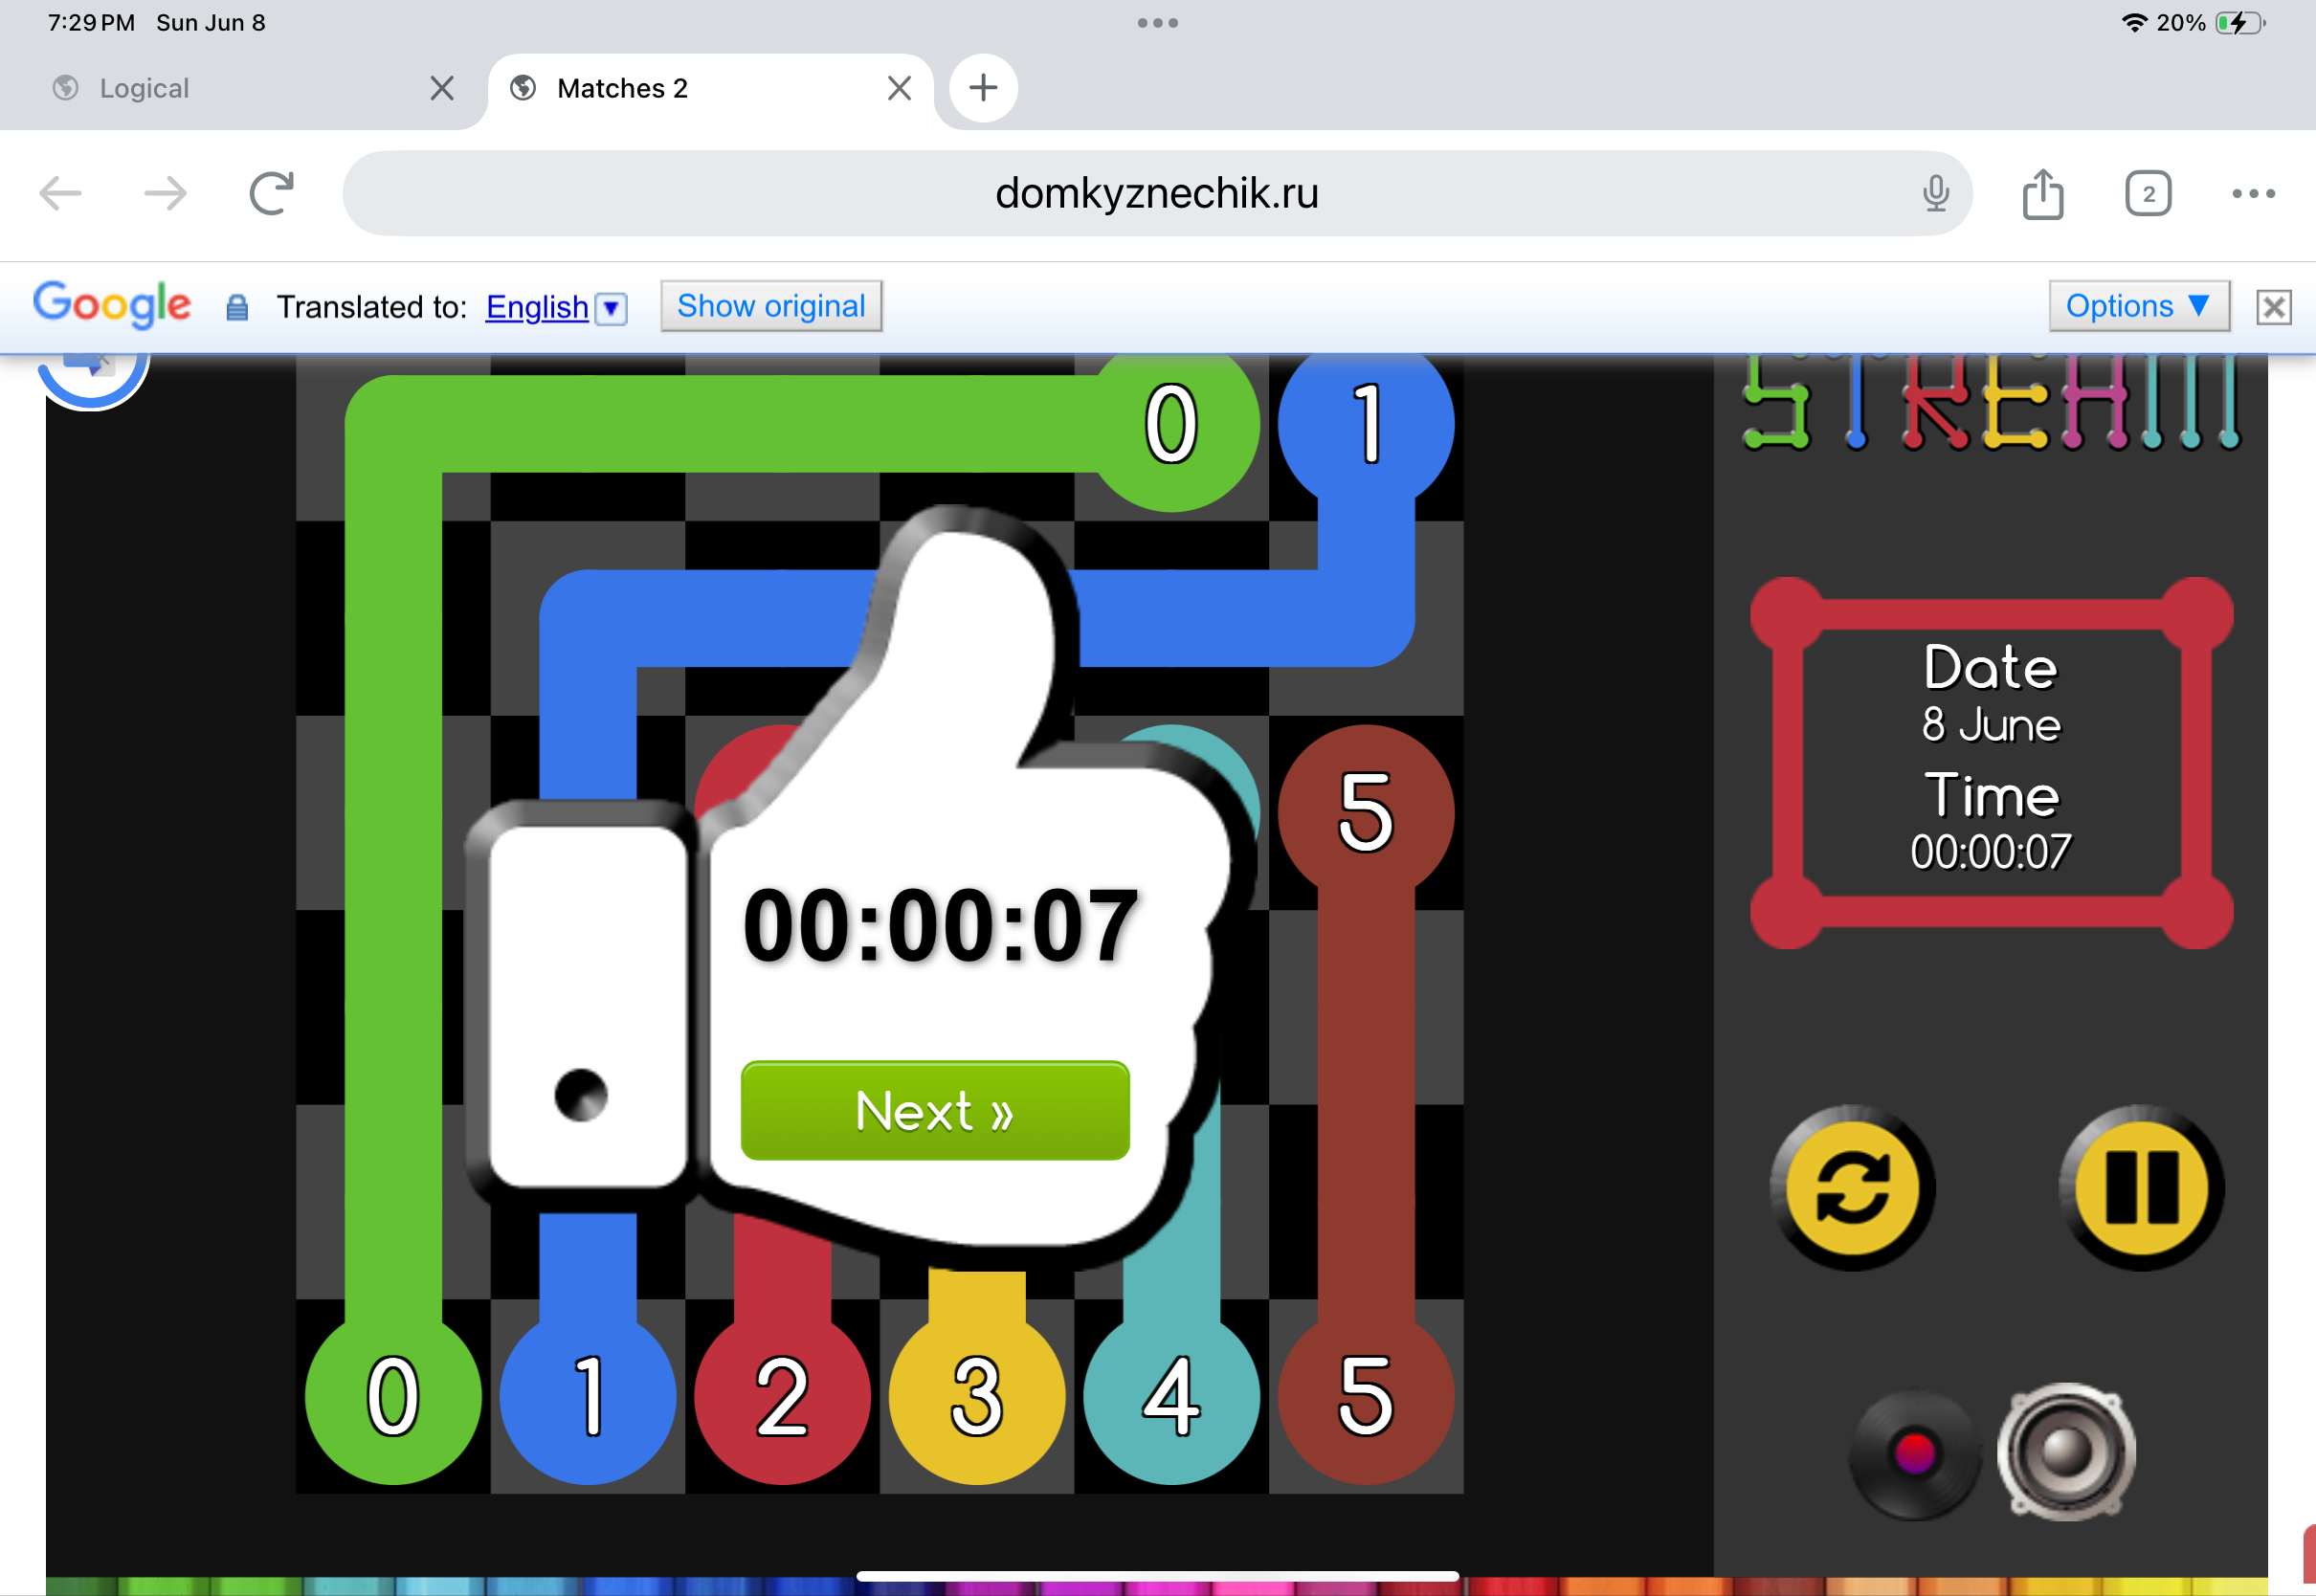The width and height of the screenshot is (2316, 1596).
Task: Click the English language link
Action: pyautogui.click(x=537, y=307)
